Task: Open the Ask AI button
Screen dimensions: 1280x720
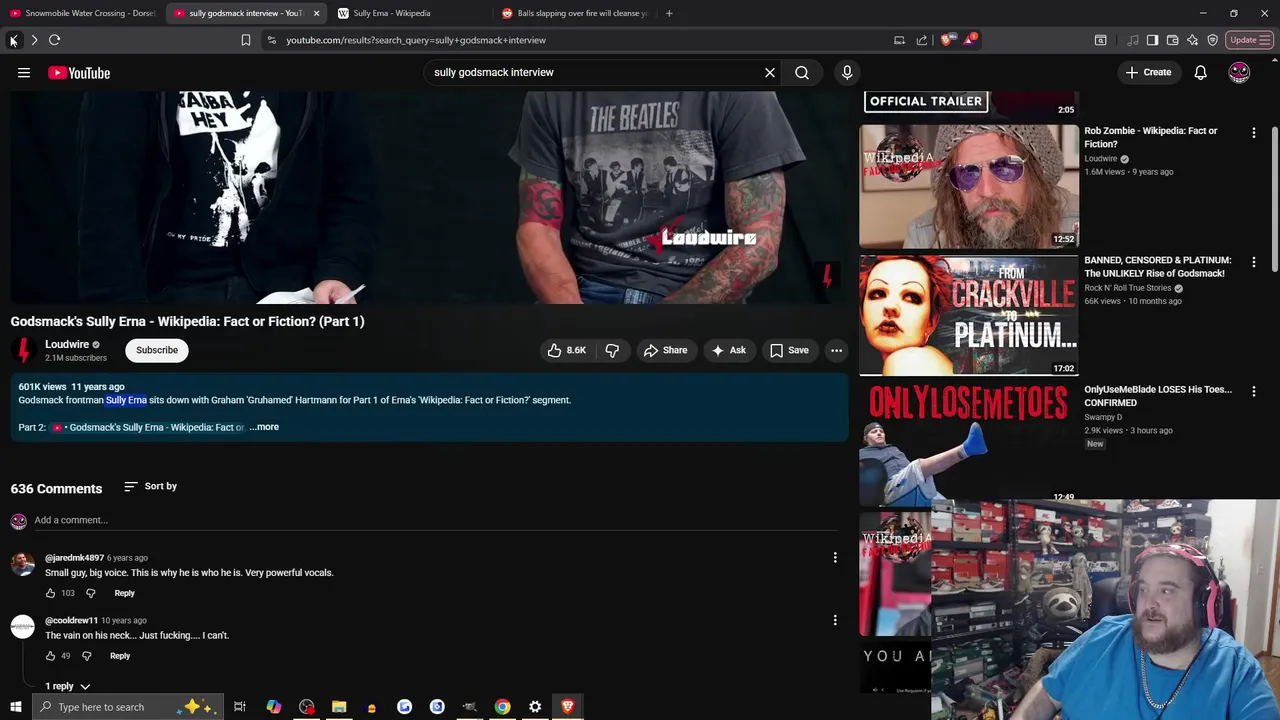Action: coord(729,350)
